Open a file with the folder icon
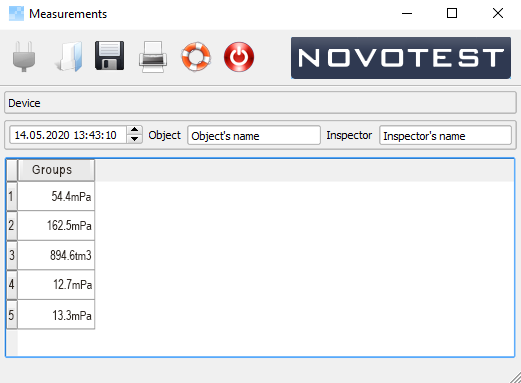521x383 pixels. tap(69, 56)
